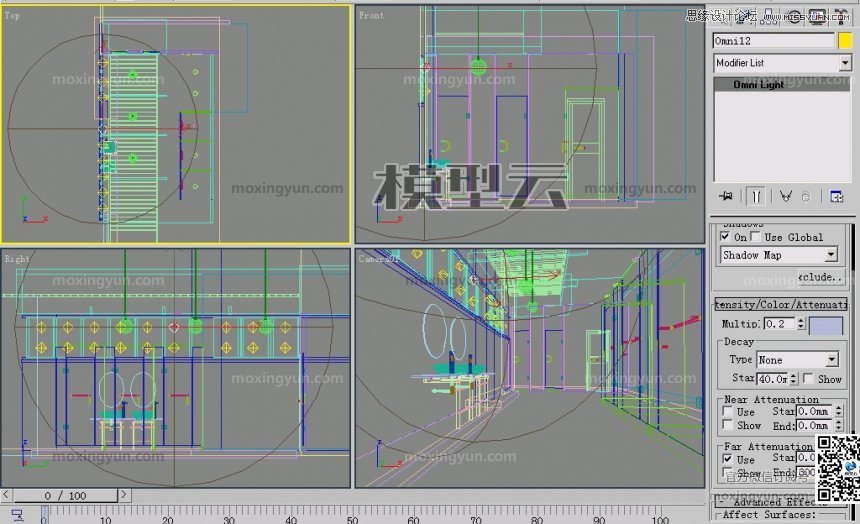
Task: Click the Multiplier spinner arrows
Action: [x=801, y=324]
